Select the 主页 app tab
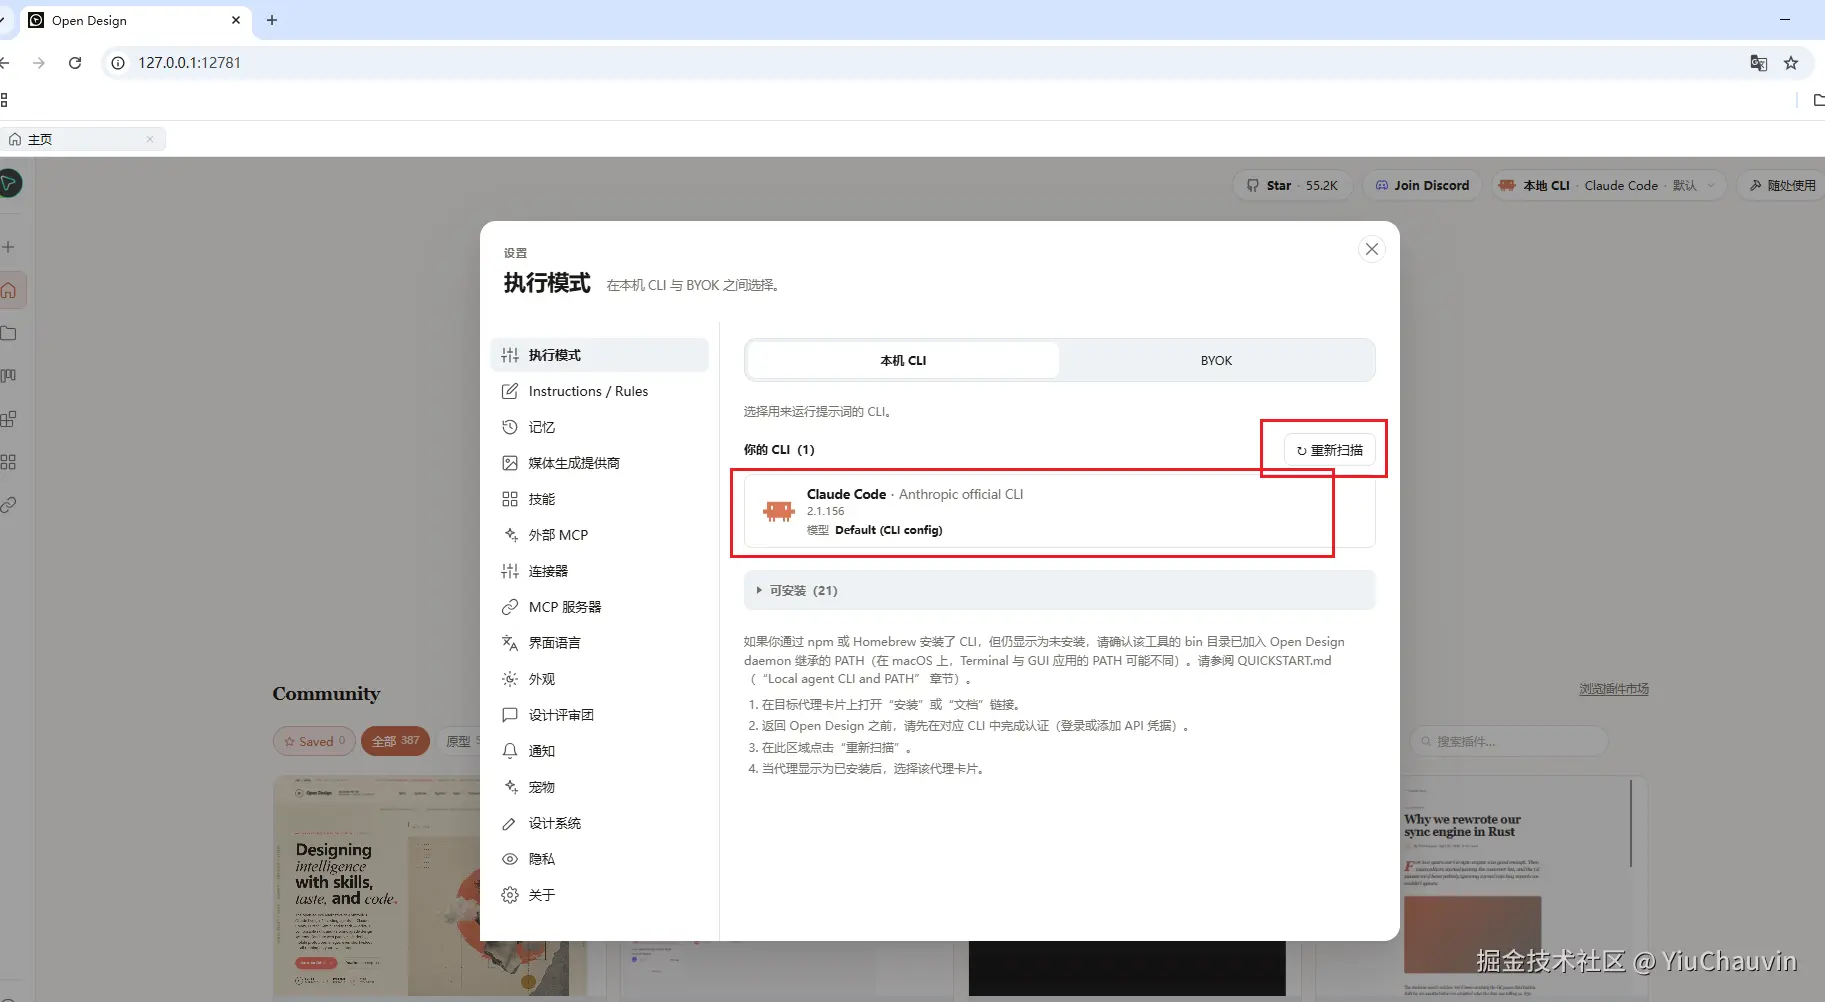Screen dimensions: 1825x1002 [x=84, y=139]
